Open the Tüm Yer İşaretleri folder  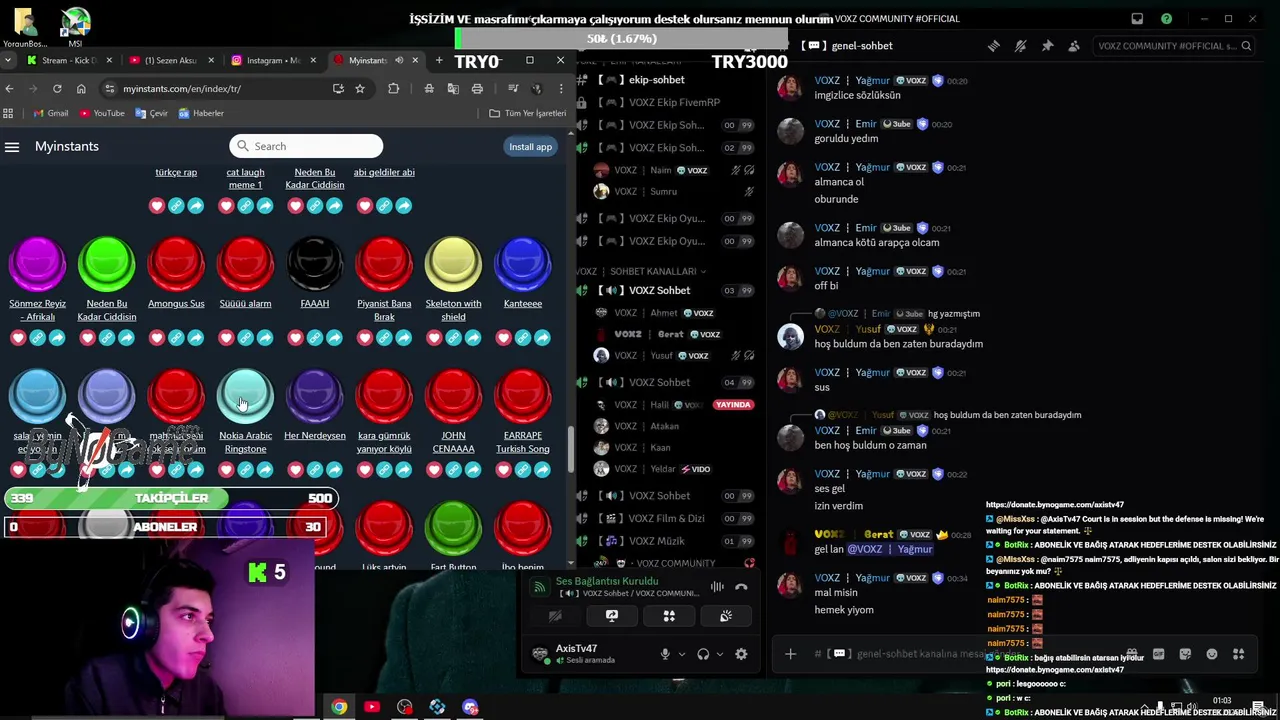click(x=527, y=113)
